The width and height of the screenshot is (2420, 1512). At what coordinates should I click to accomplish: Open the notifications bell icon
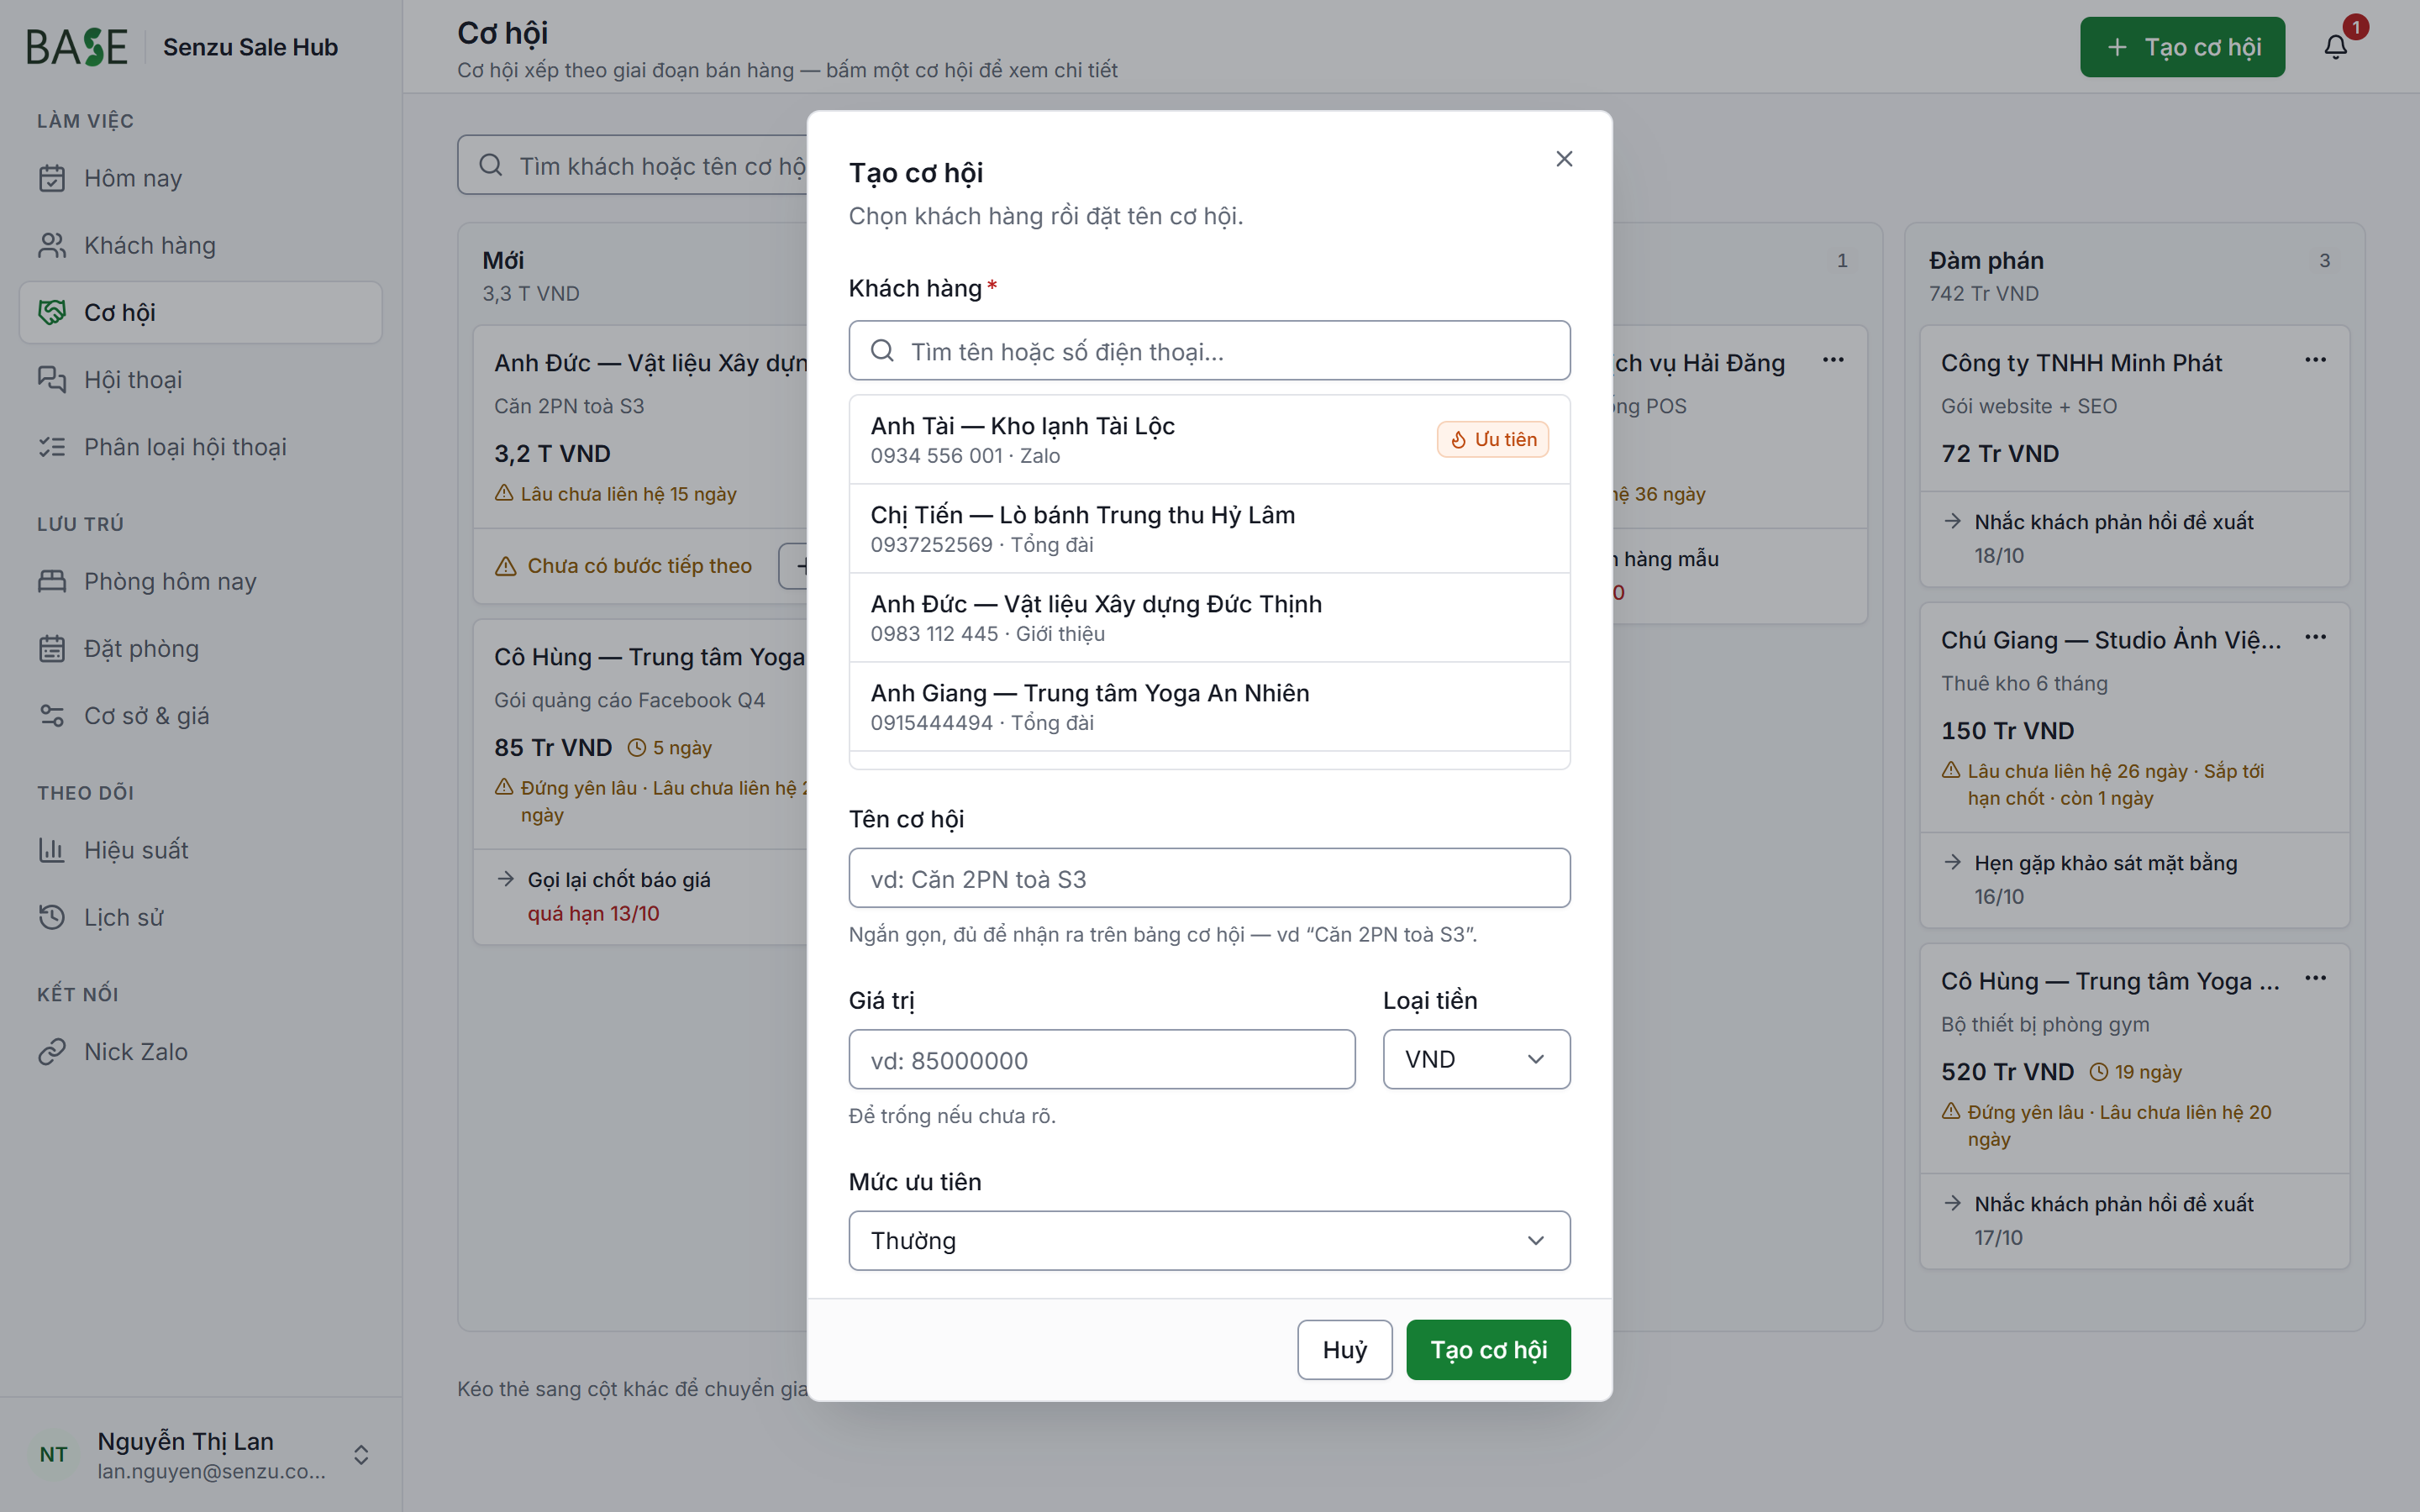pyautogui.click(x=2335, y=47)
